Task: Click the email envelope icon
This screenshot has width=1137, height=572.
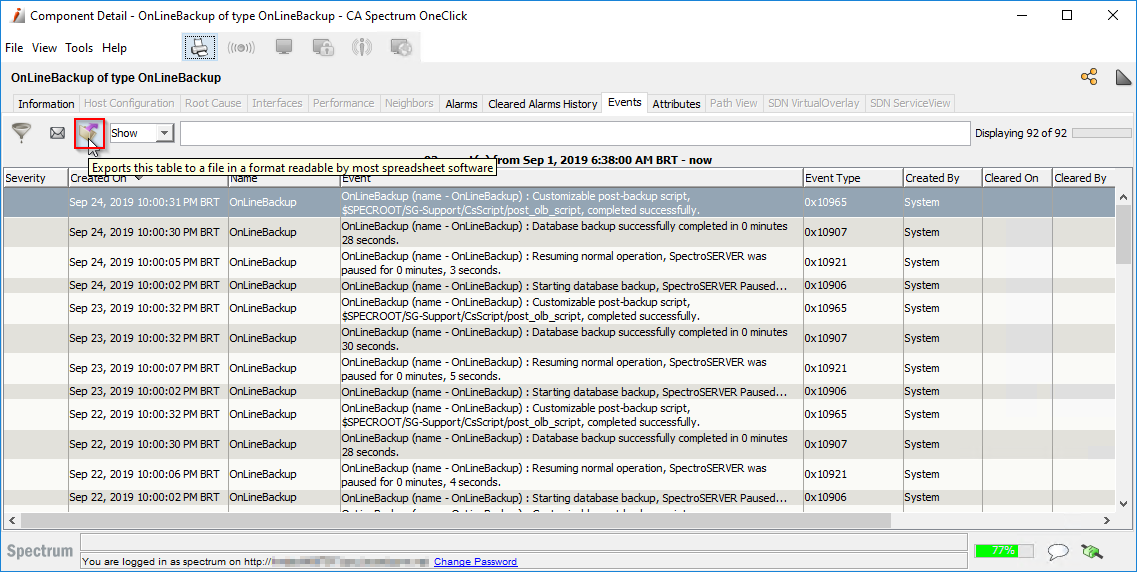Action: [x=57, y=133]
